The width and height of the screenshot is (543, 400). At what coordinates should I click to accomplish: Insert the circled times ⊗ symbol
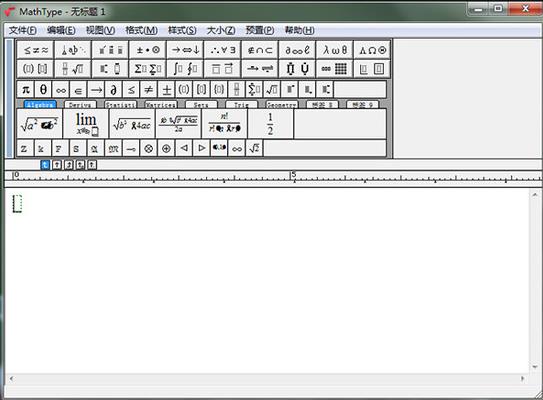149,149
